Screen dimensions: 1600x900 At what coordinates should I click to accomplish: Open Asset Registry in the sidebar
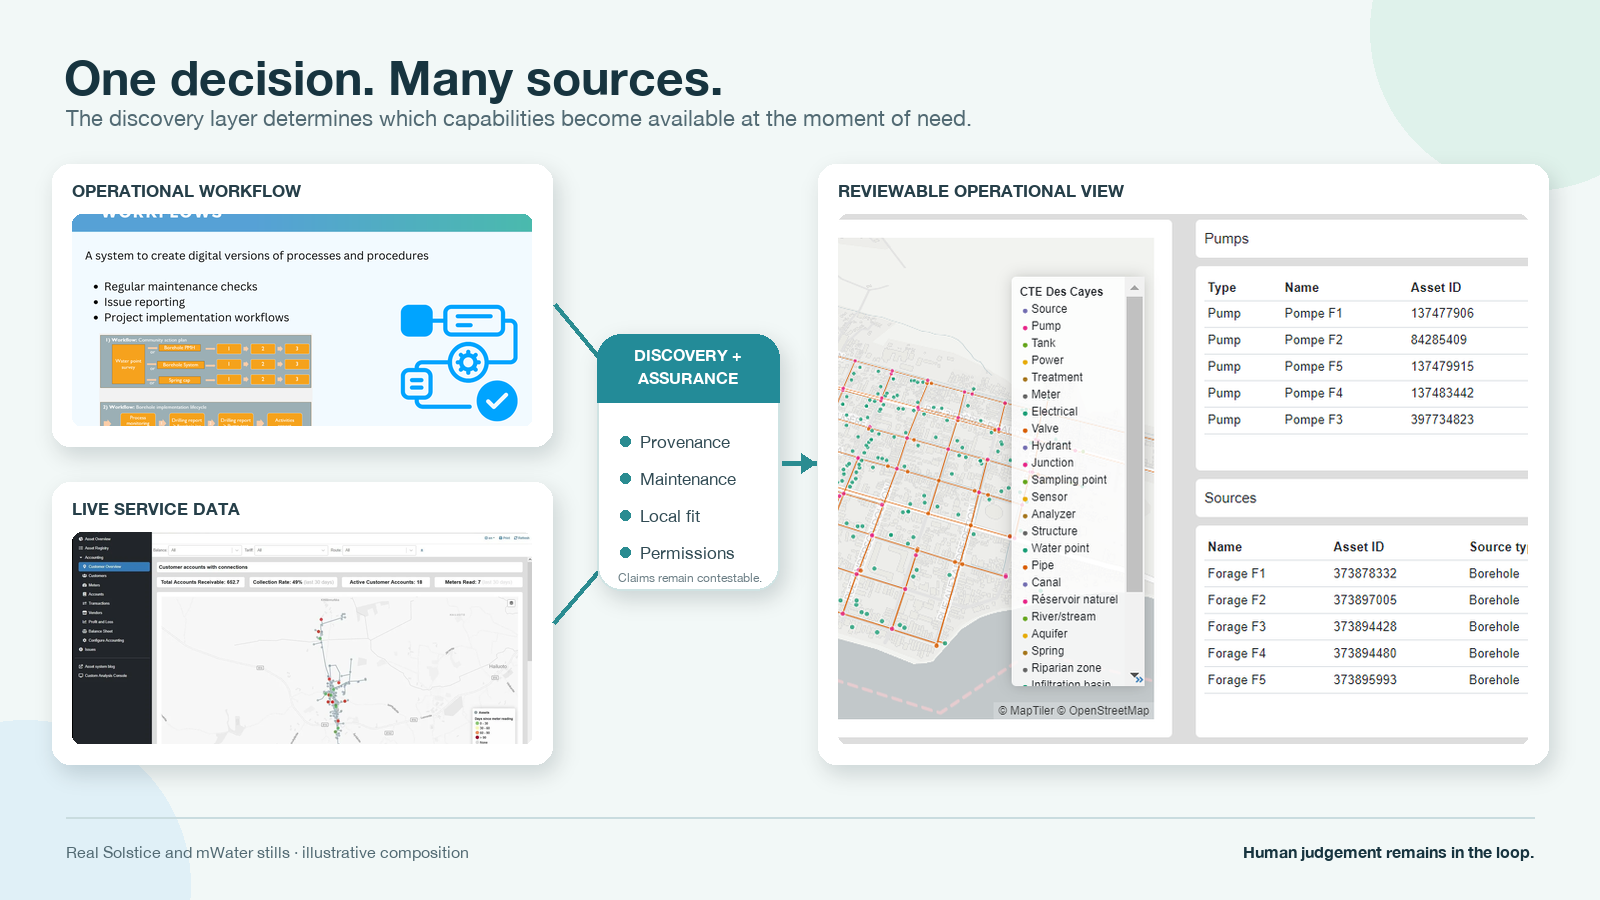[94, 548]
